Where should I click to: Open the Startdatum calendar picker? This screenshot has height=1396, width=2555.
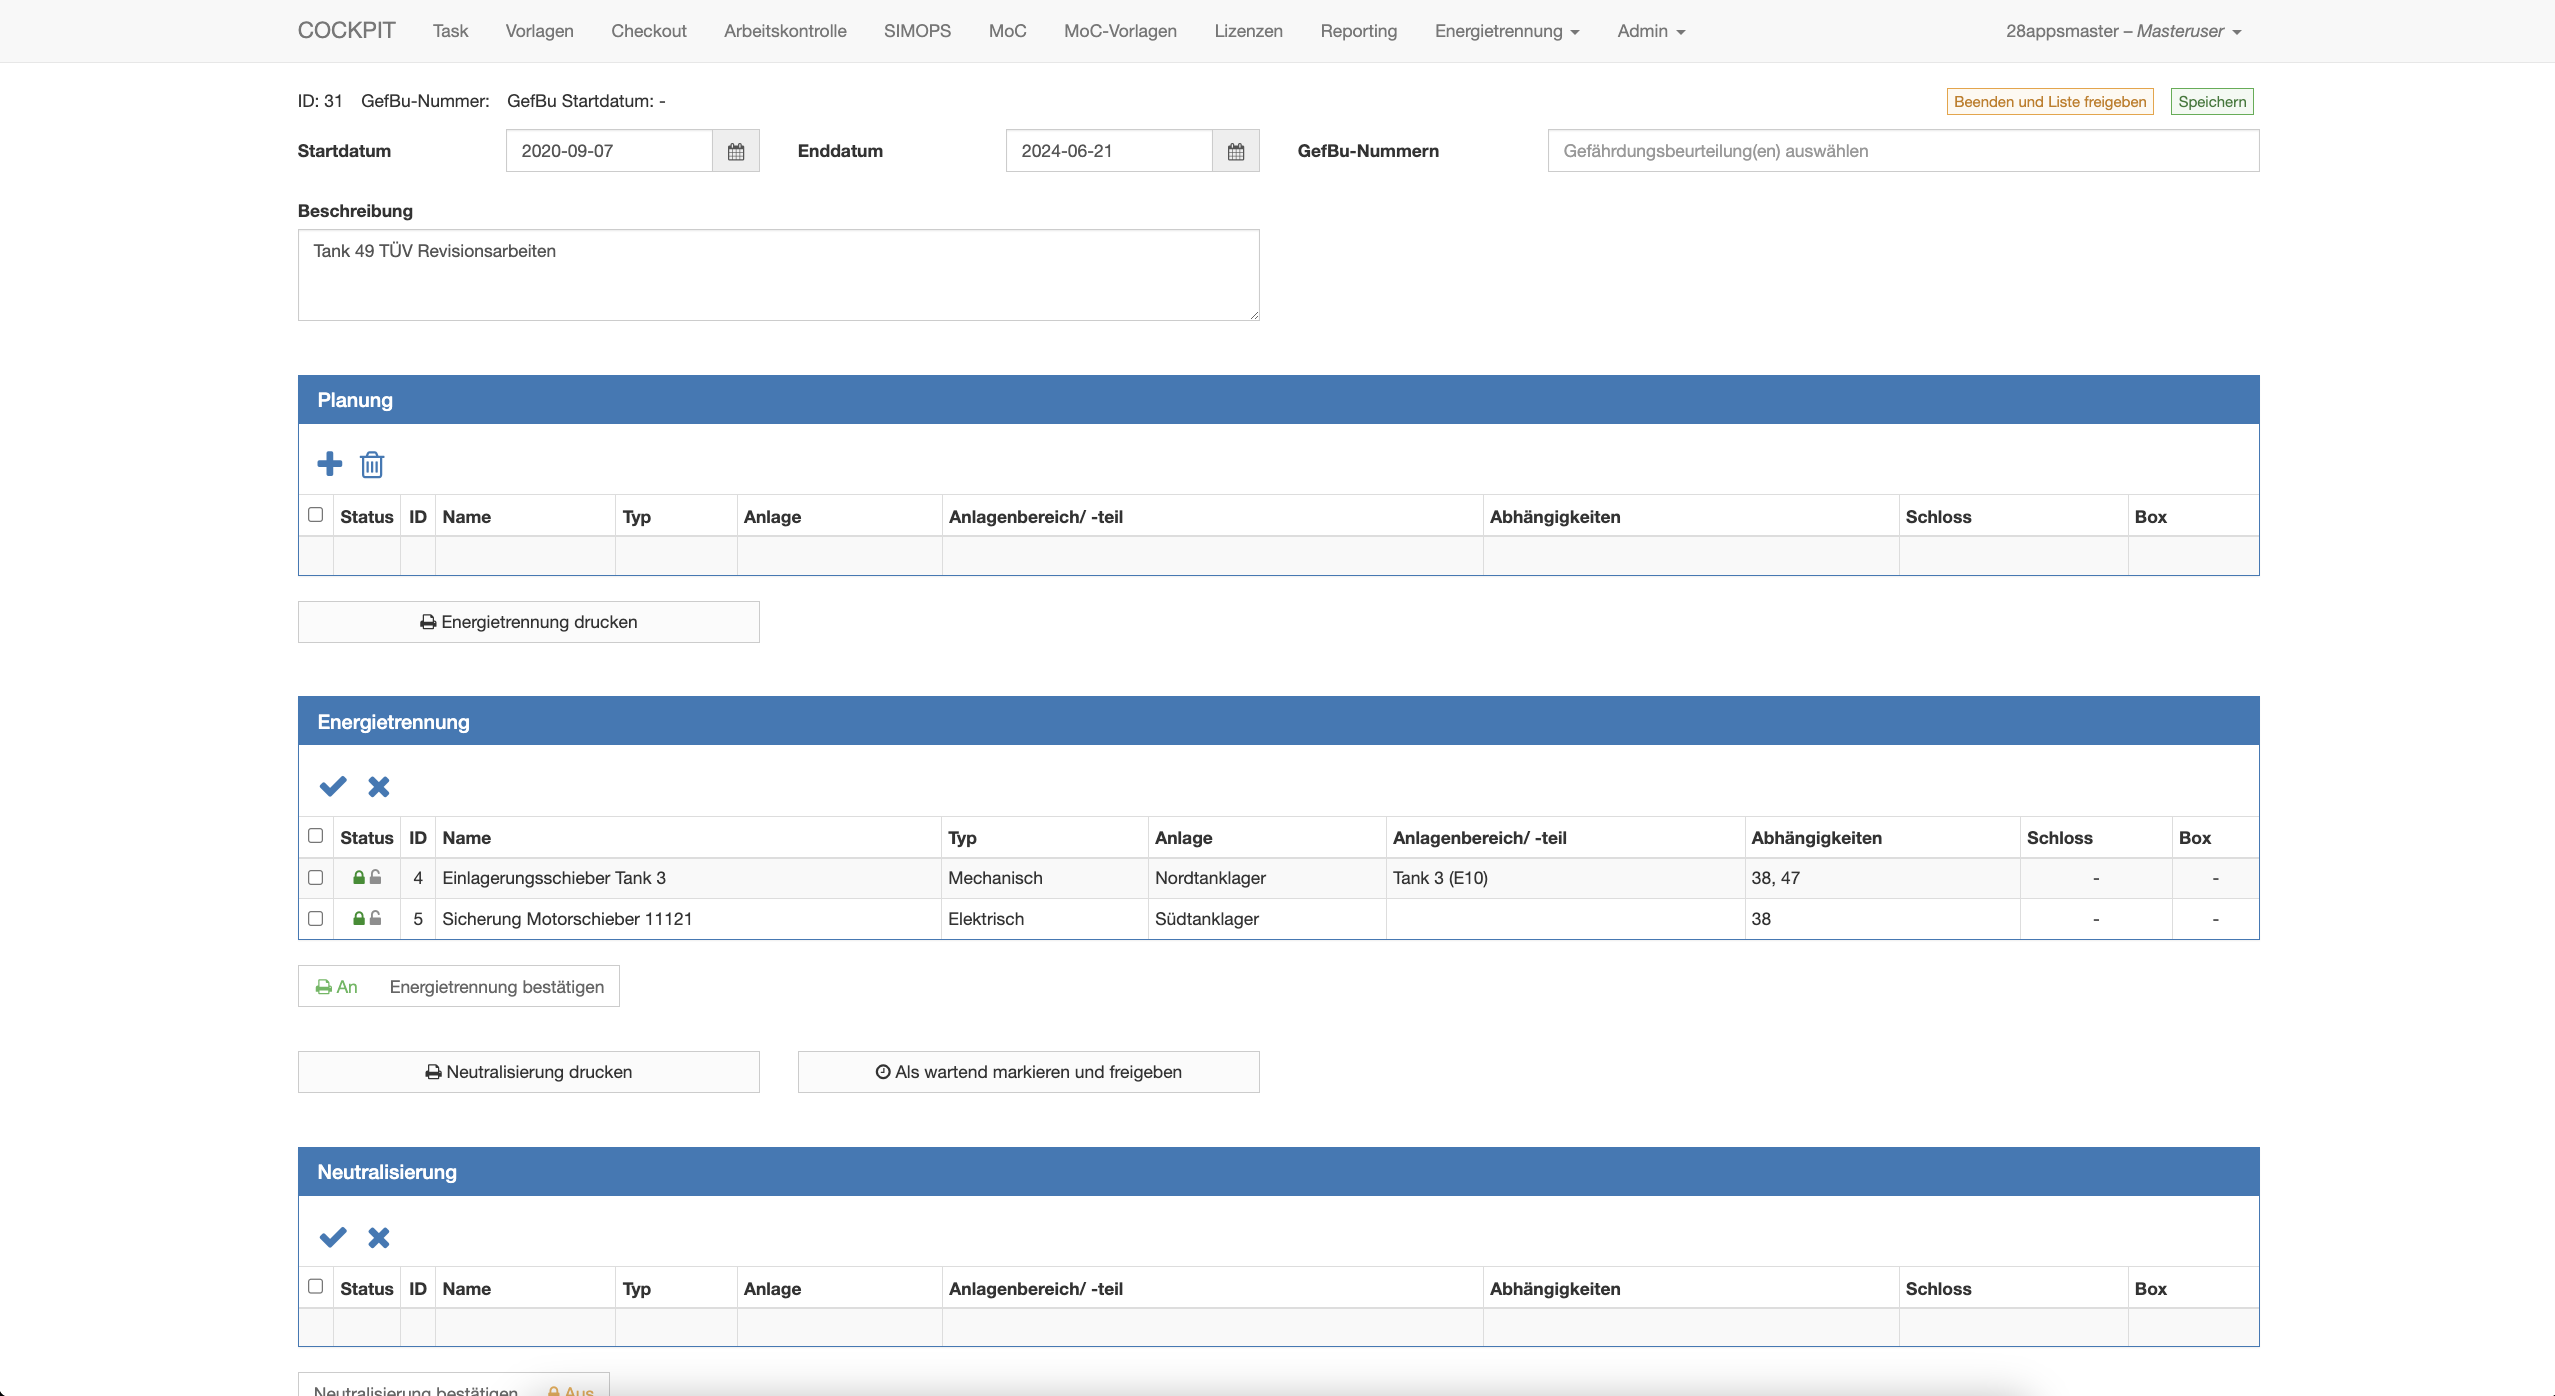click(x=736, y=151)
